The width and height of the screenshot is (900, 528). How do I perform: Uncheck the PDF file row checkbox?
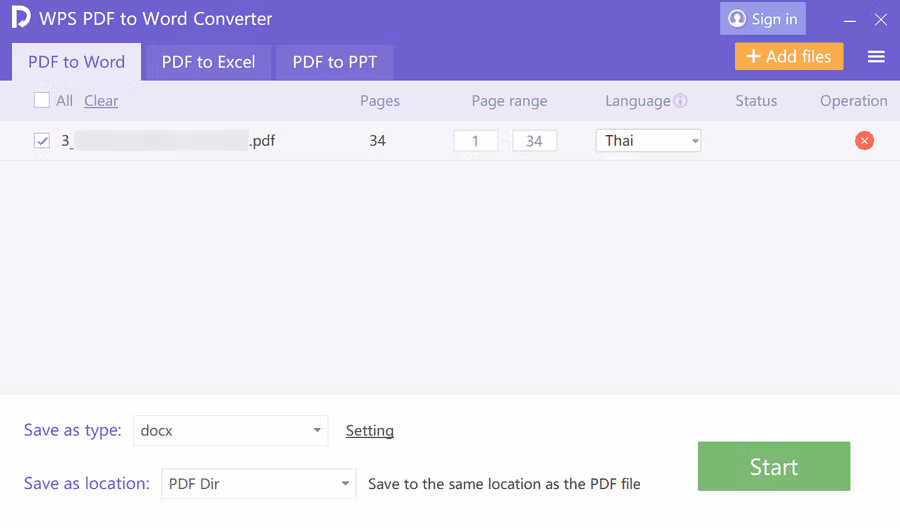point(42,141)
